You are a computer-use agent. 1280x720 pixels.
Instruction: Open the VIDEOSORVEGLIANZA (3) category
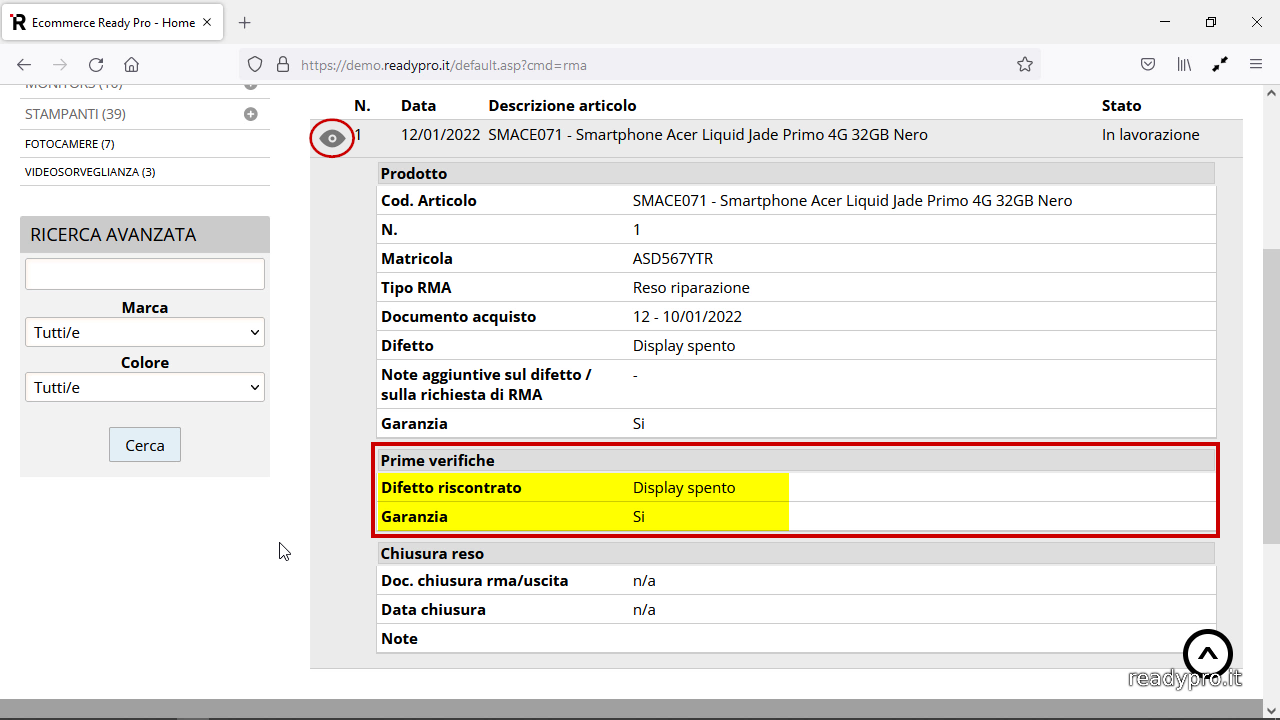[90, 172]
